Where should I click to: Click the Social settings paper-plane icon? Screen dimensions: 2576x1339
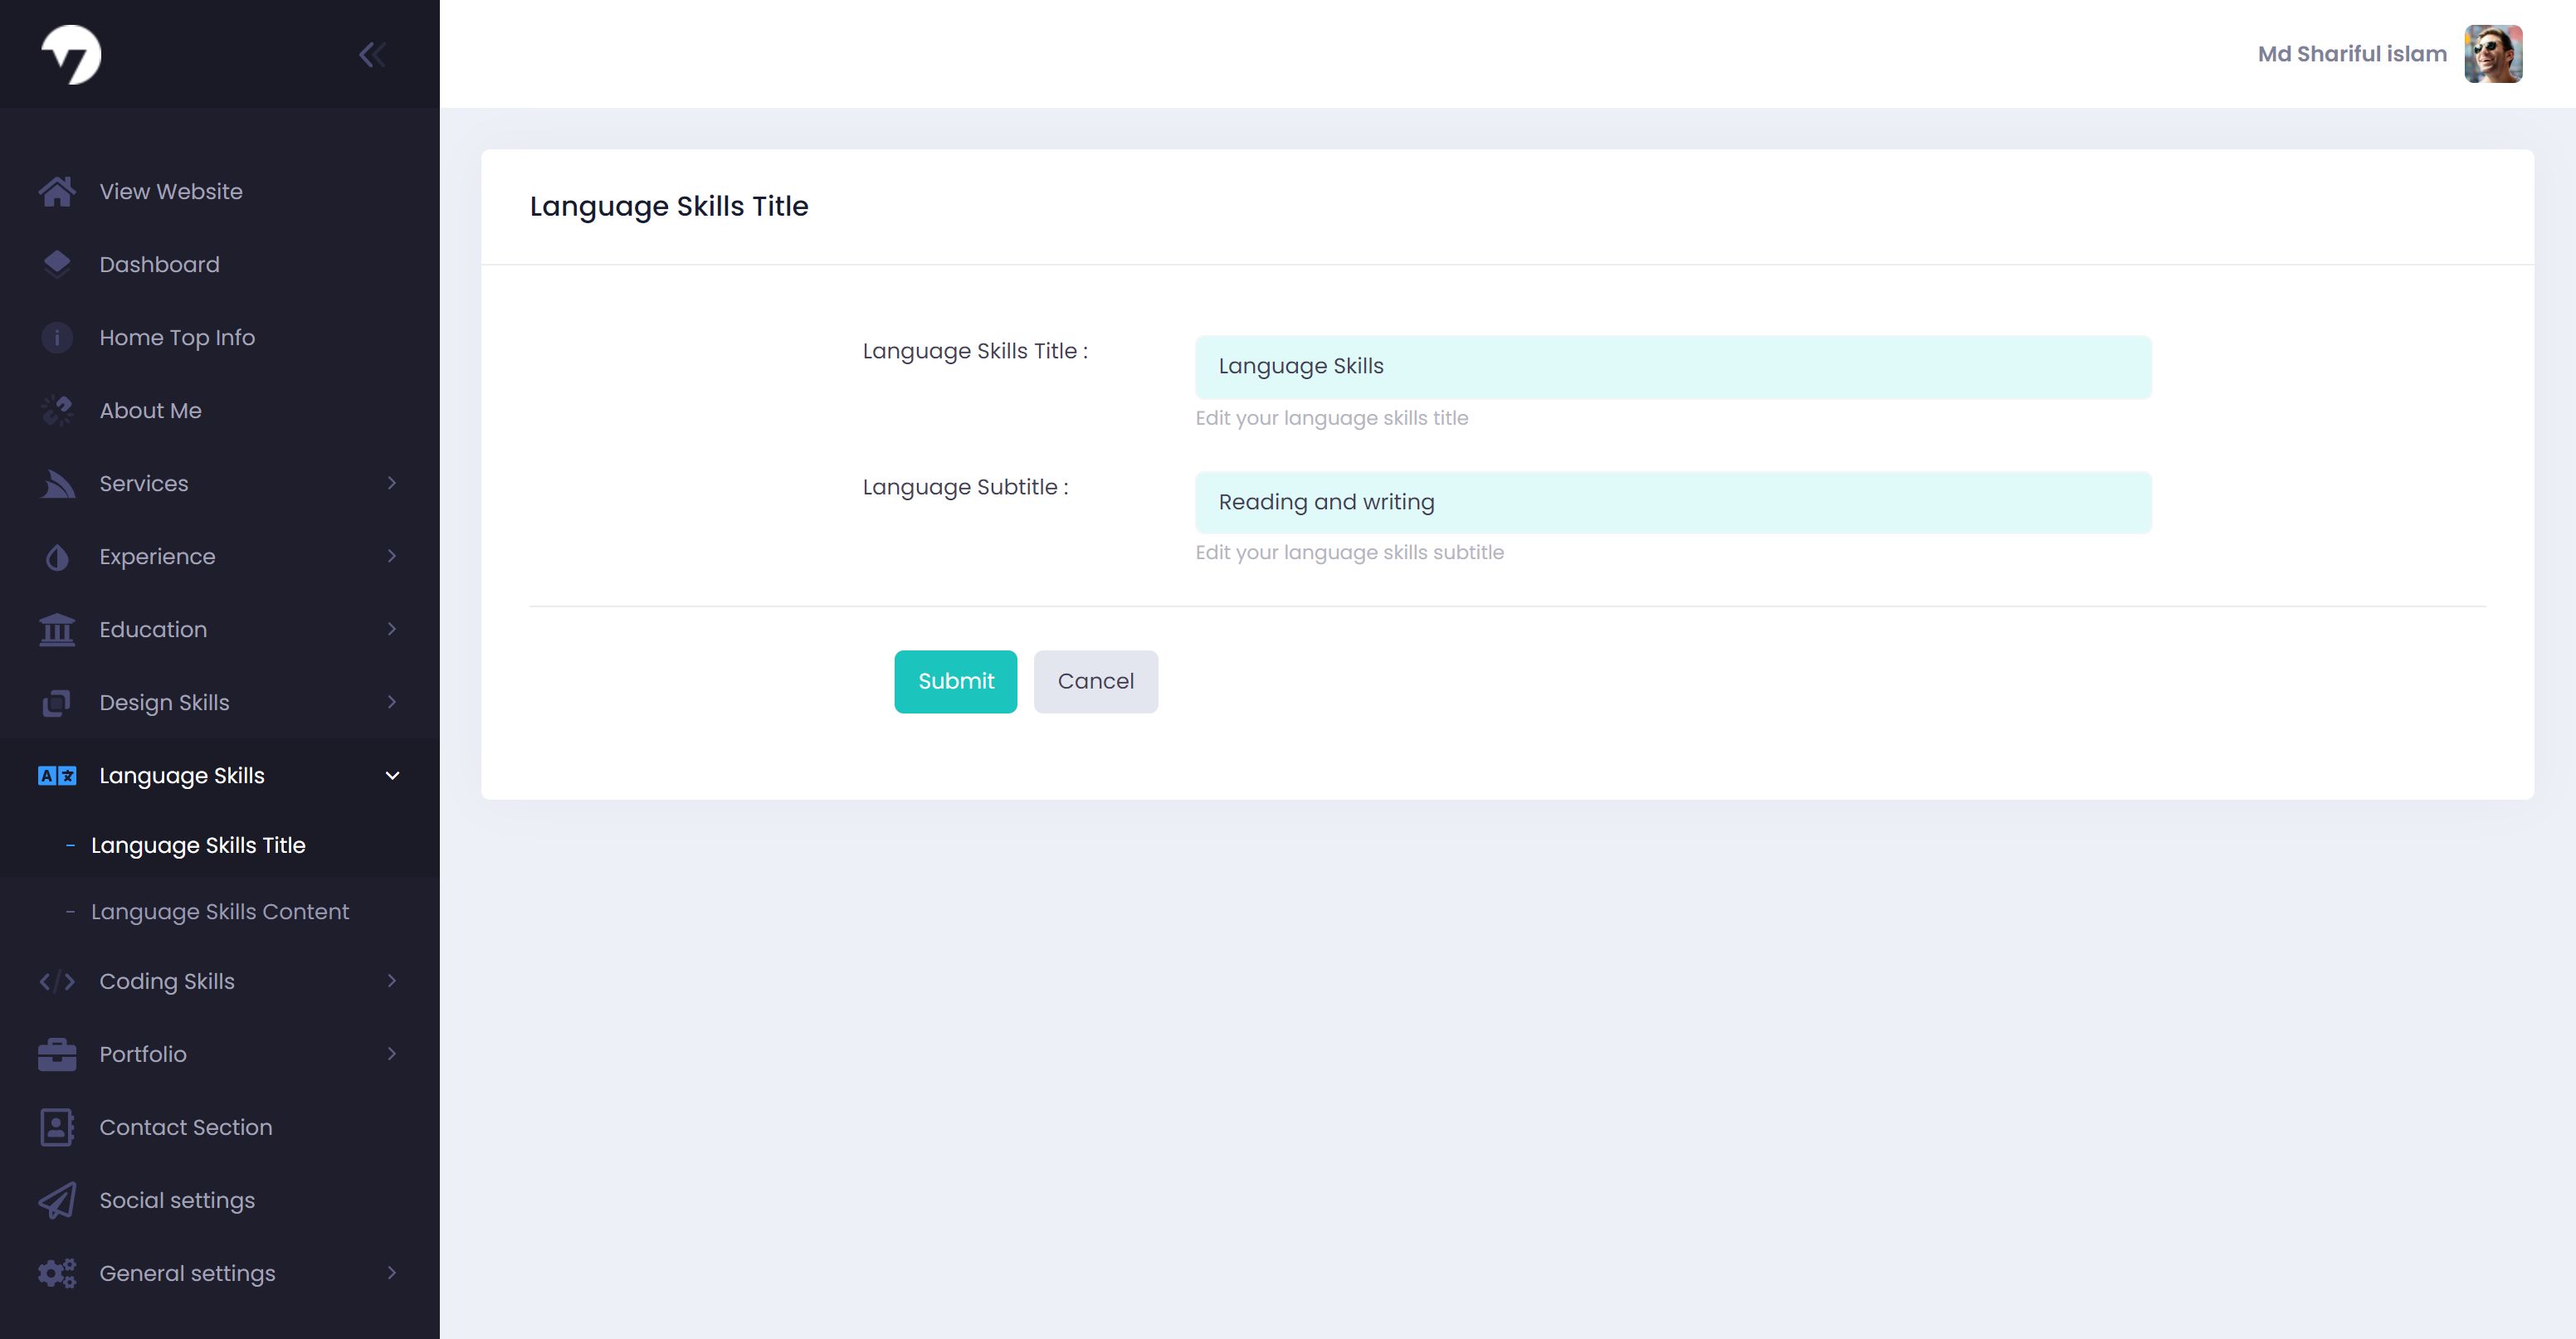pos(57,1200)
